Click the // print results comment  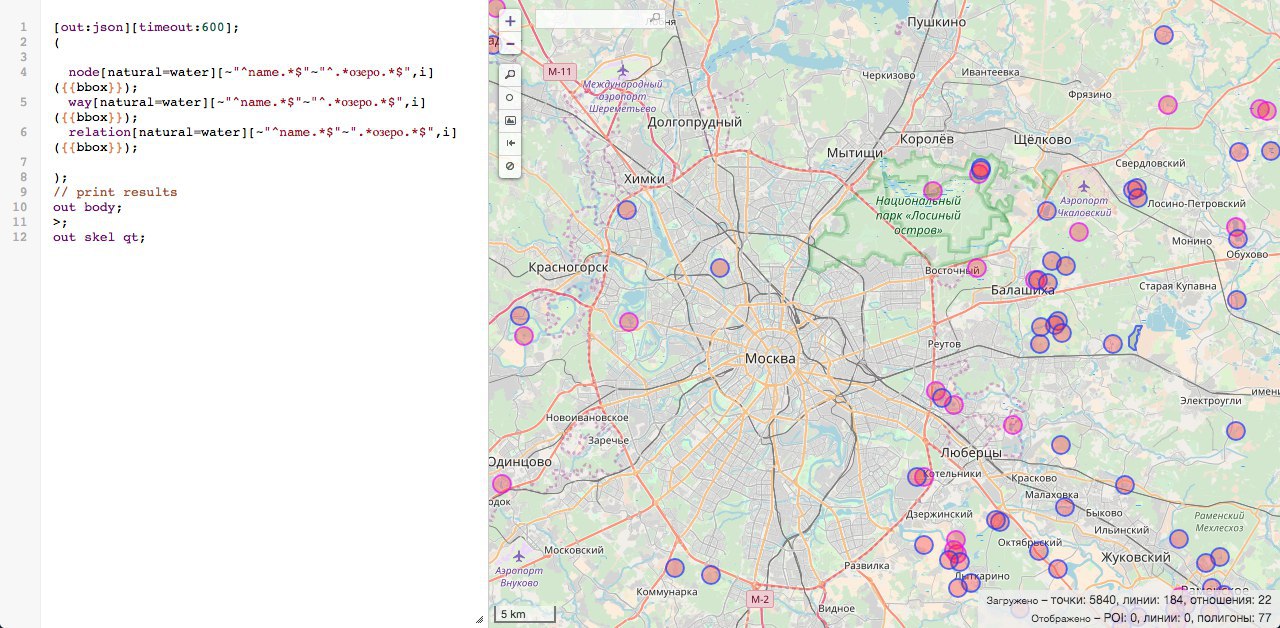click(115, 192)
